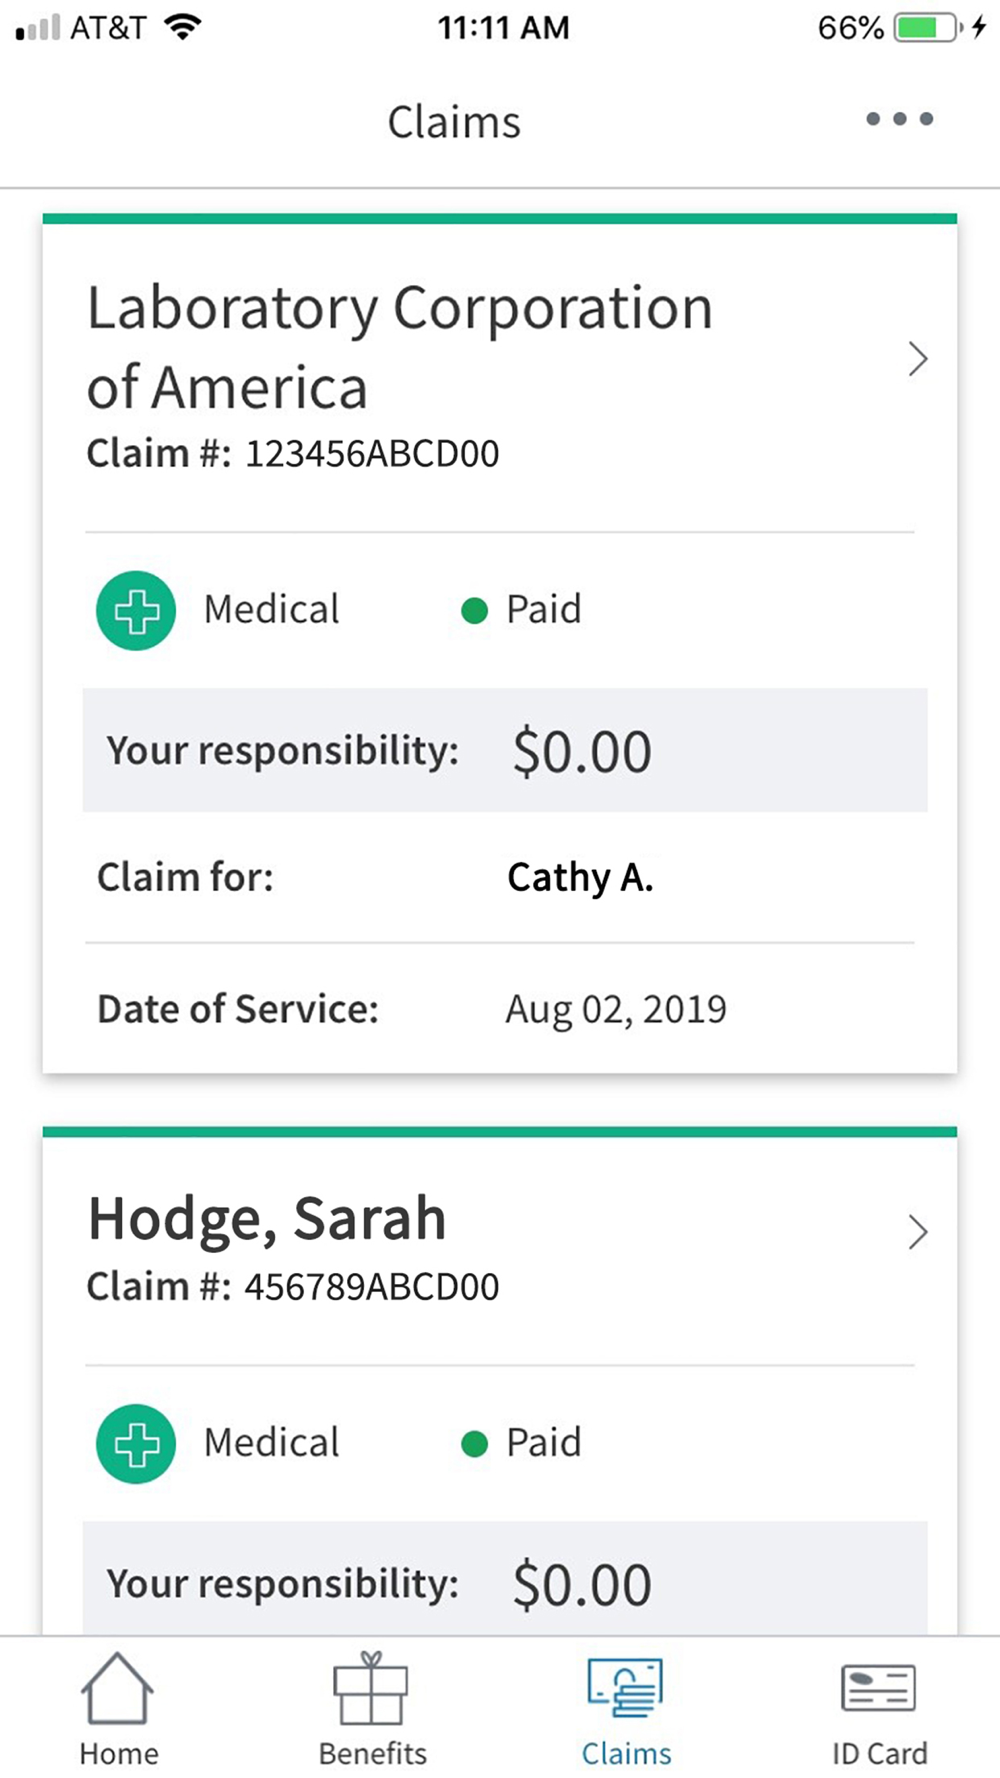Viewport: 1000px width, 1778px height.
Task: Expand Hodge, Sarah claim chevron
Action: pos(917,1232)
